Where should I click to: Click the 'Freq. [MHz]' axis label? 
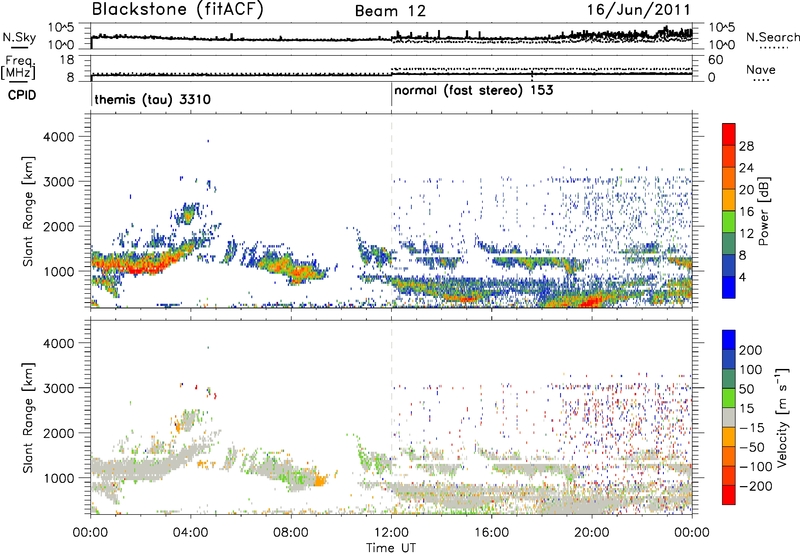tap(18, 67)
